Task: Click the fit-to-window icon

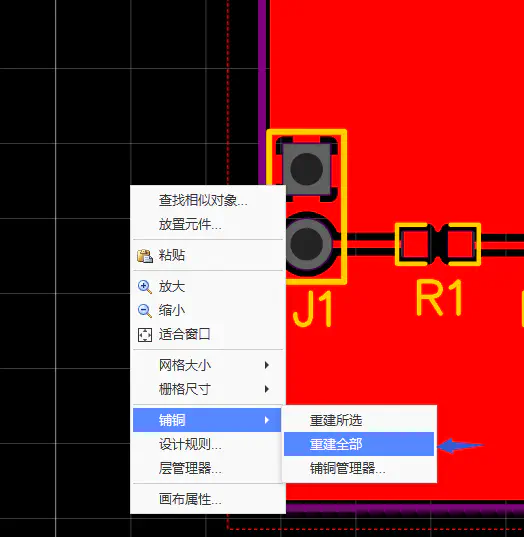Action: pos(145,335)
